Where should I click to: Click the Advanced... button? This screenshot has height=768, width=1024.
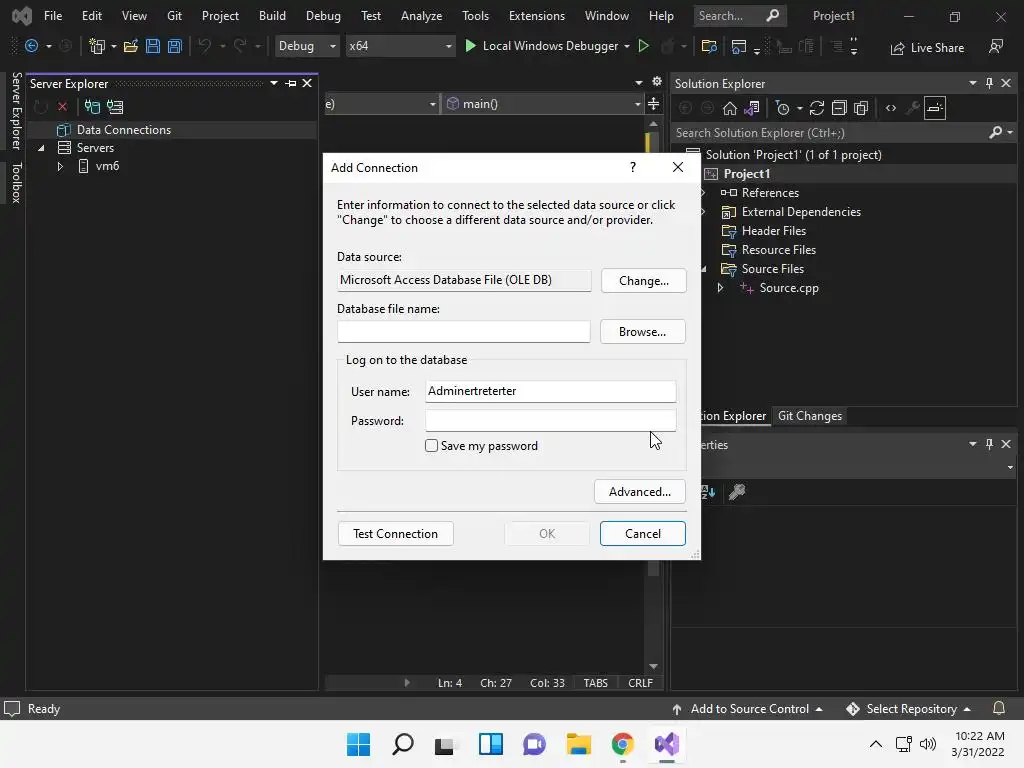(640, 492)
